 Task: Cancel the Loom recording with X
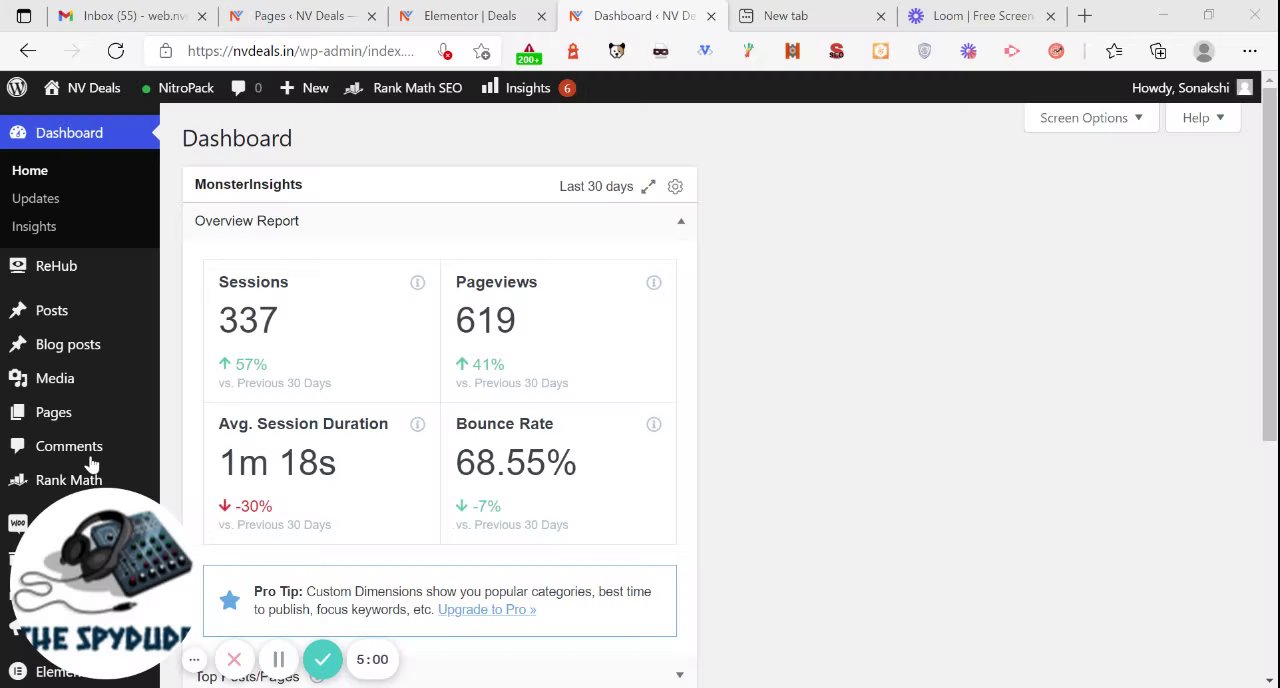[x=234, y=659]
